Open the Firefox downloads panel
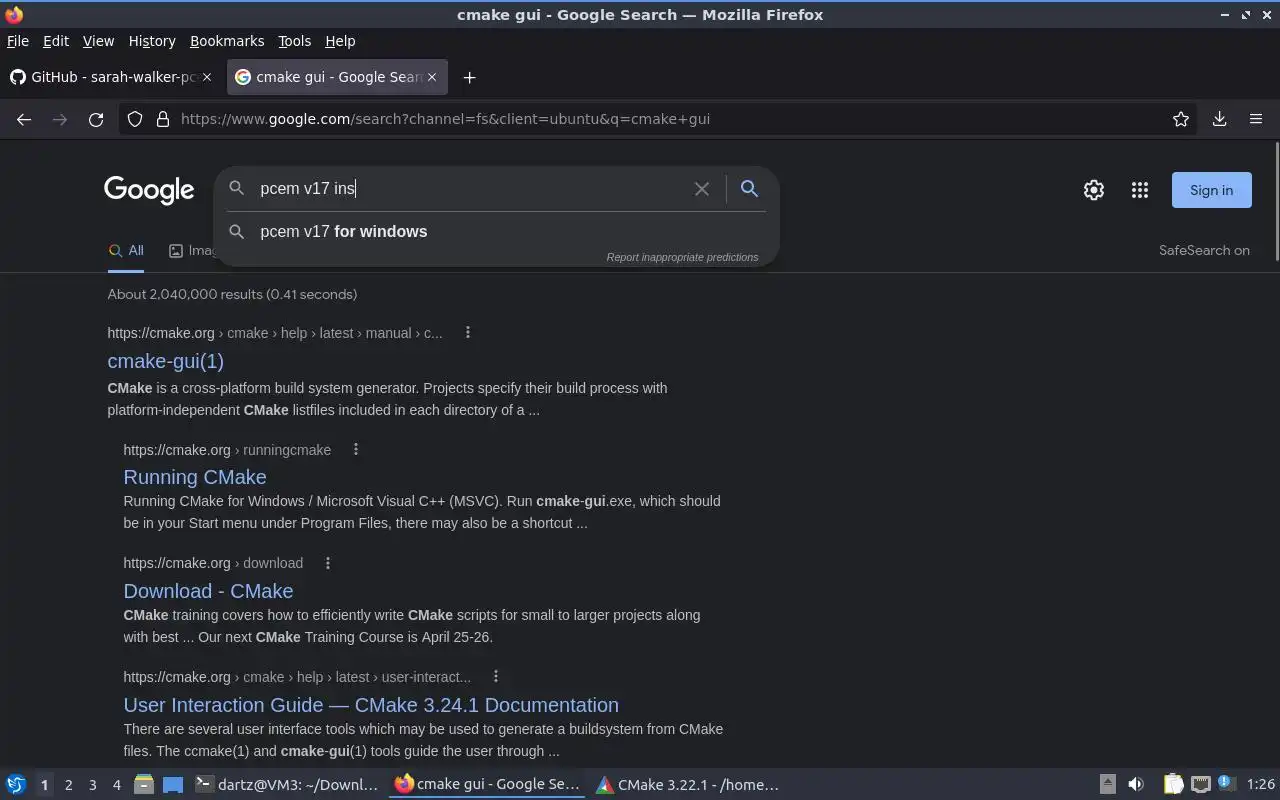Image resolution: width=1280 pixels, height=800 pixels. (1219, 119)
